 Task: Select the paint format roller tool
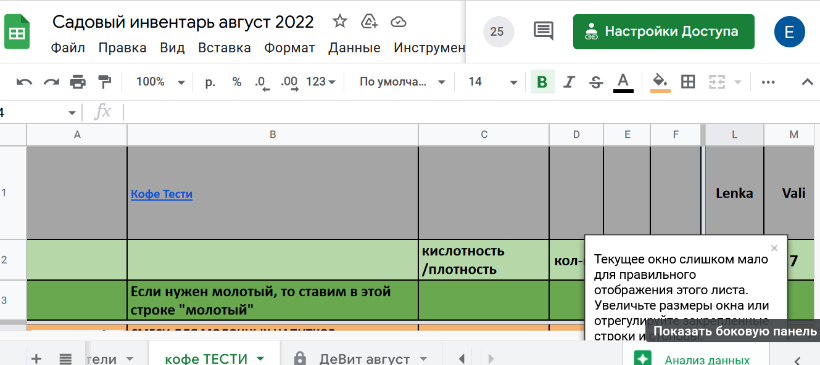[105, 82]
